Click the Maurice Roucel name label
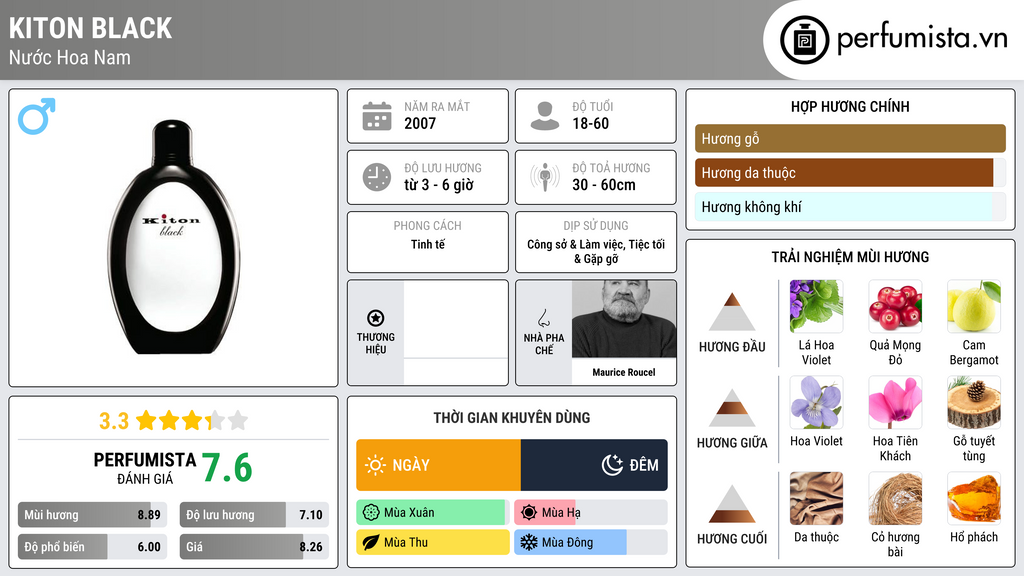This screenshot has width=1024, height=576. [624, 372]
